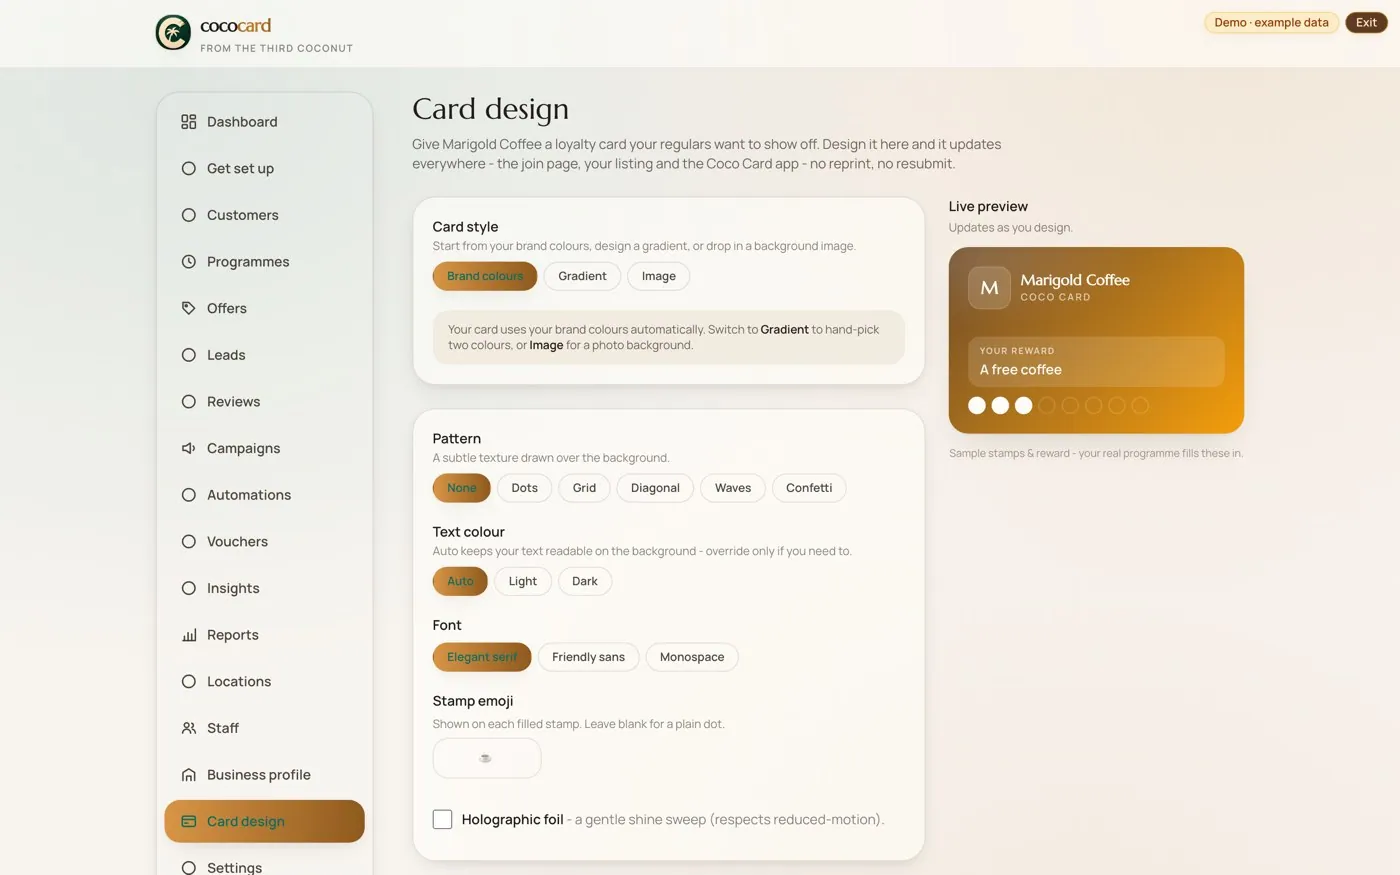Click the Reviews circle icon

(188, 402)
